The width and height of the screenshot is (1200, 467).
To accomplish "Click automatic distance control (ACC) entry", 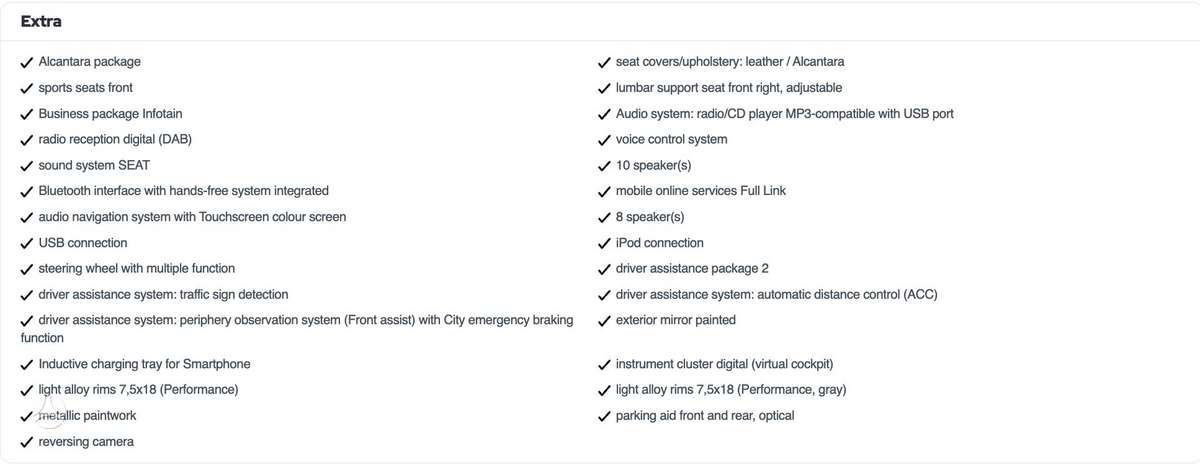I will [847, 294].
